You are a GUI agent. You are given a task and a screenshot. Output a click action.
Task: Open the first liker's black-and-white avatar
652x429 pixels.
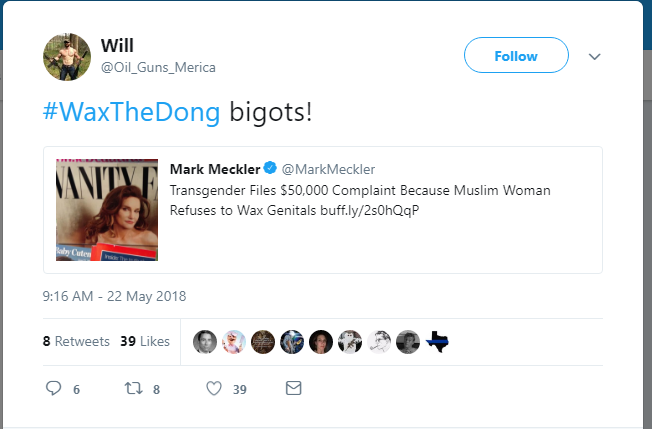coord(205,342)
